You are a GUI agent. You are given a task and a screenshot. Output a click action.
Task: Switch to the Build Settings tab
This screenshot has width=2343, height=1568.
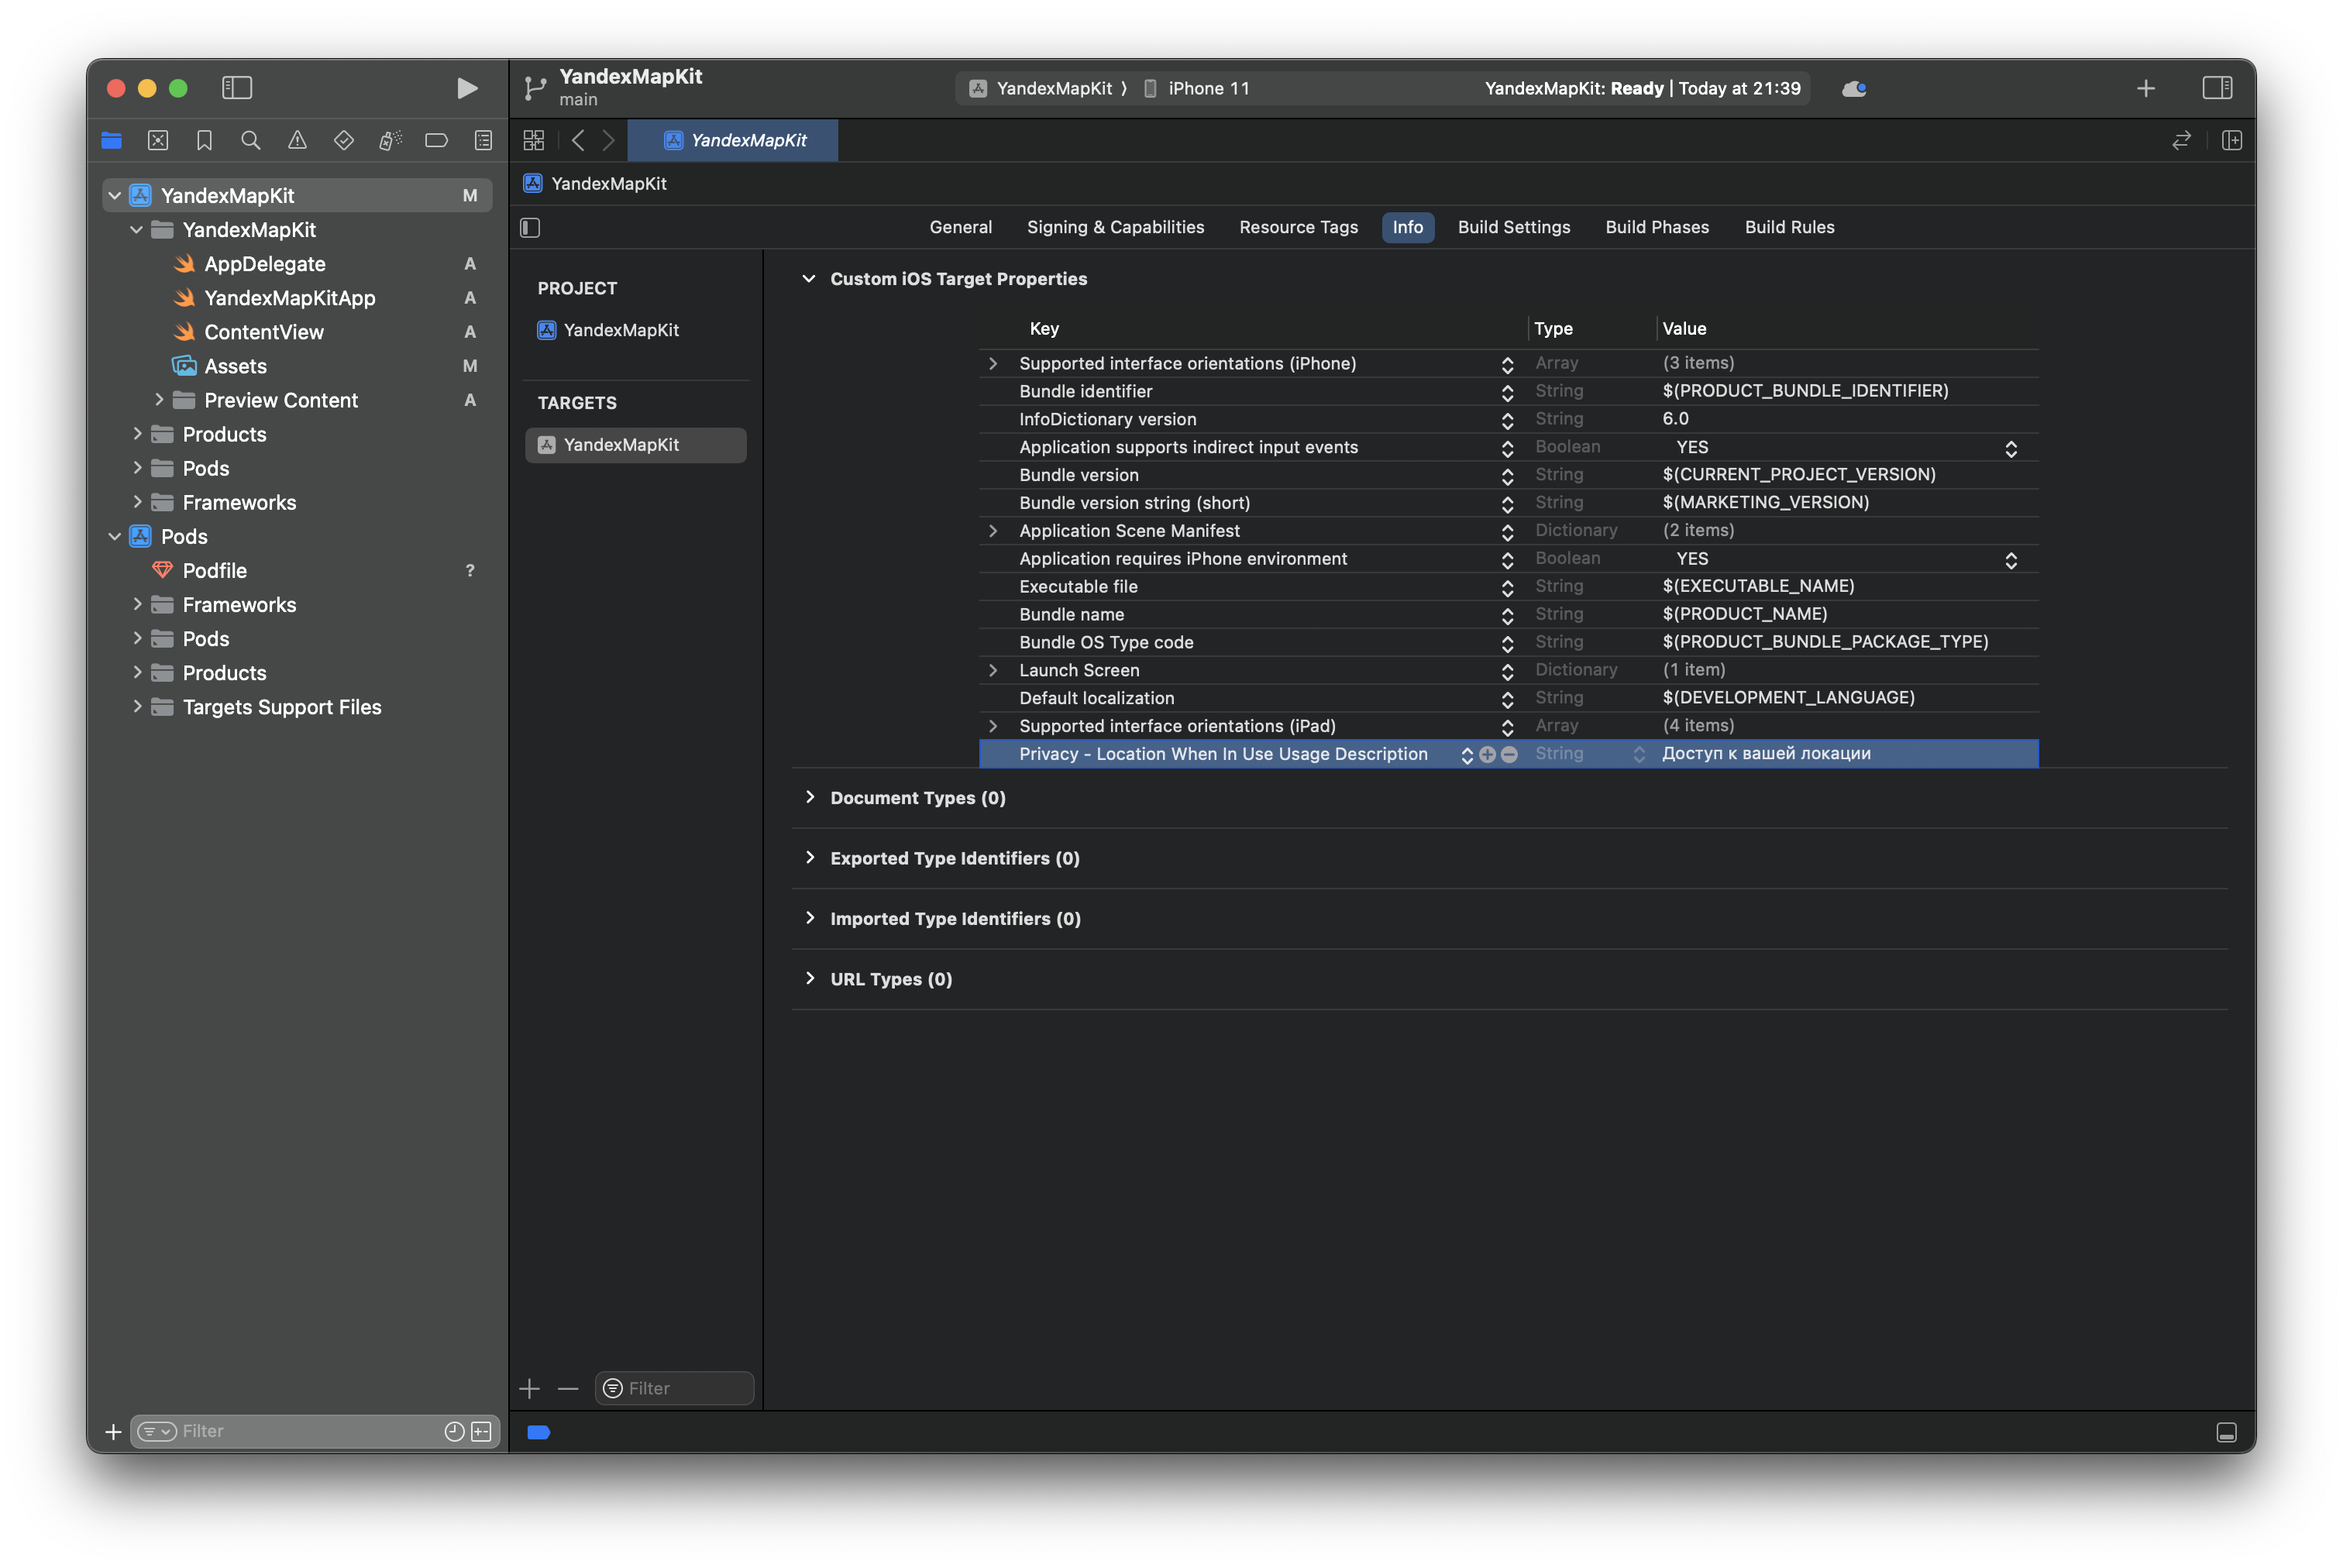coord(1513,227)
